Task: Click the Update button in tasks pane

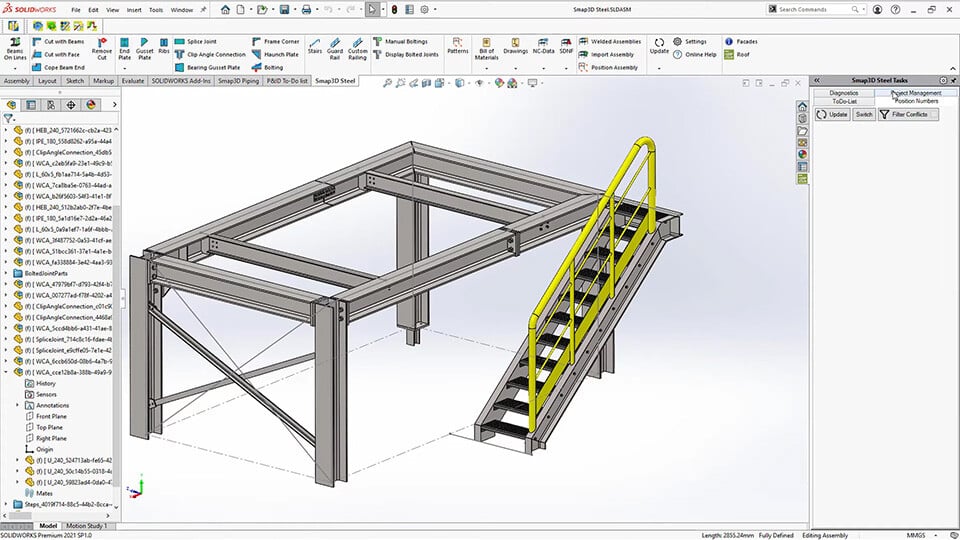Action: point(833,114)
